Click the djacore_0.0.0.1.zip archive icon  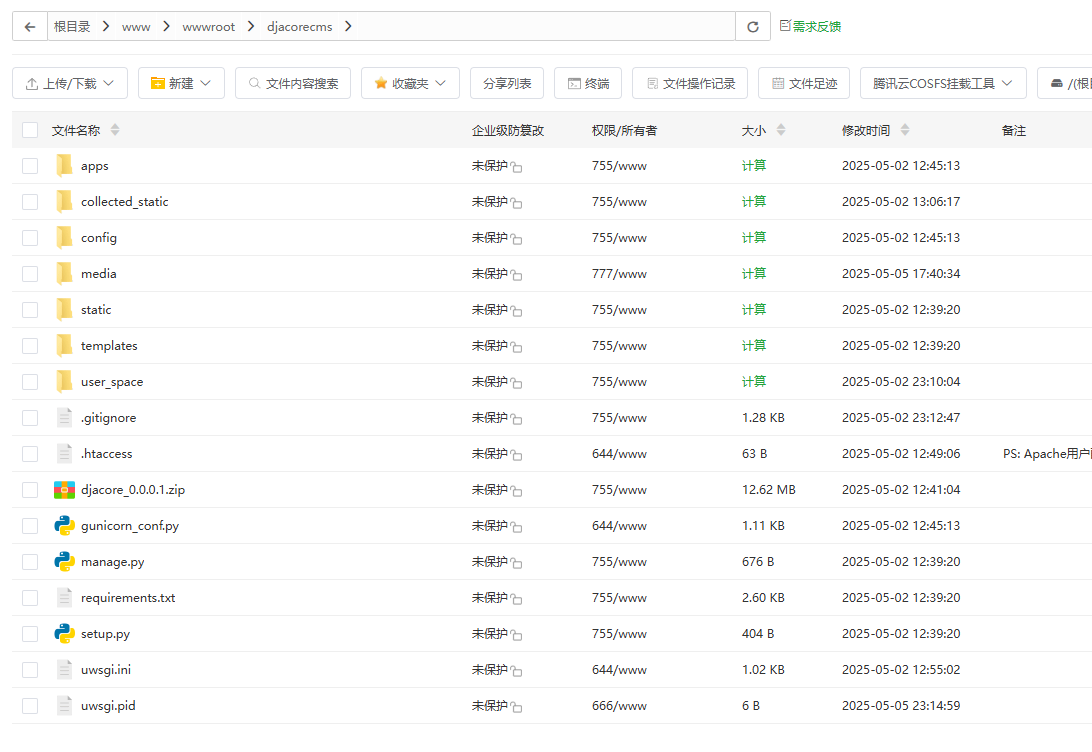coord(65,490)
